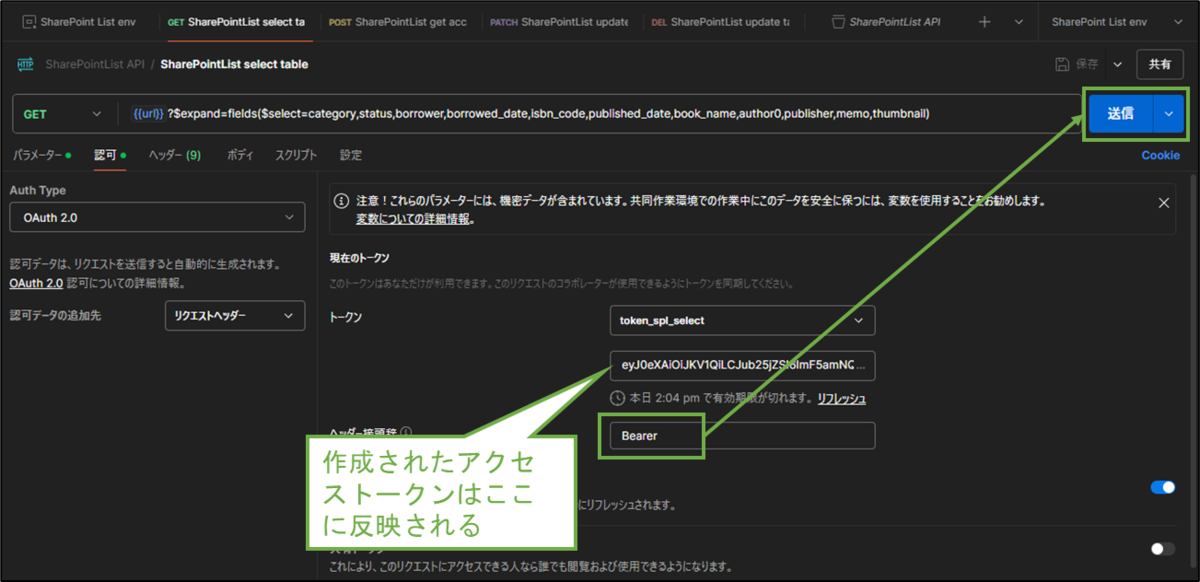Open the Auth Type OAuth 2.0 dropdown
1200x582 pixels.
157,217
